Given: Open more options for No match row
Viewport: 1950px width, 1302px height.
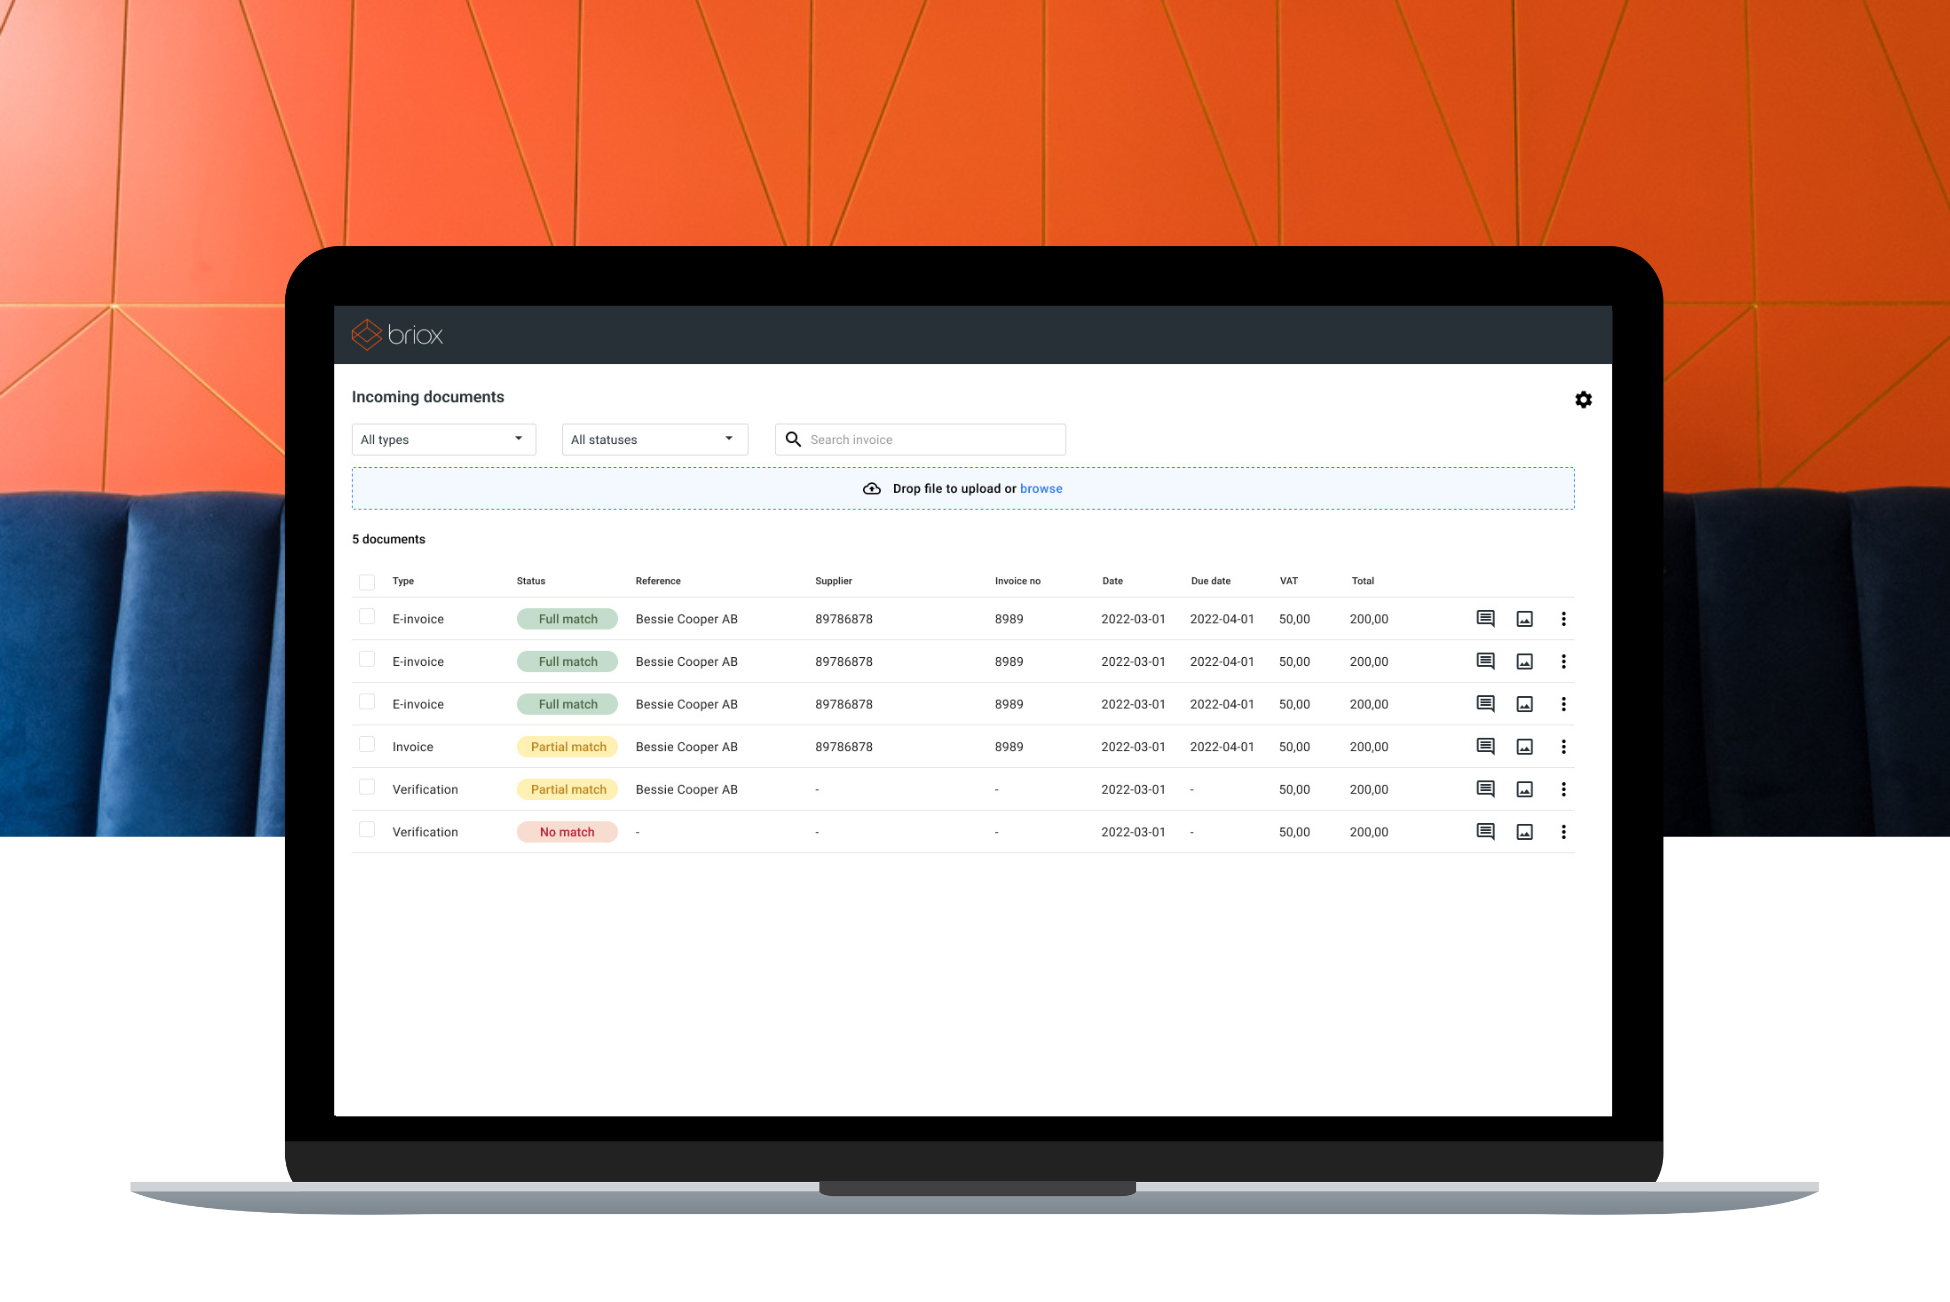Looking at the screenshot, I should coord(1563,832).
